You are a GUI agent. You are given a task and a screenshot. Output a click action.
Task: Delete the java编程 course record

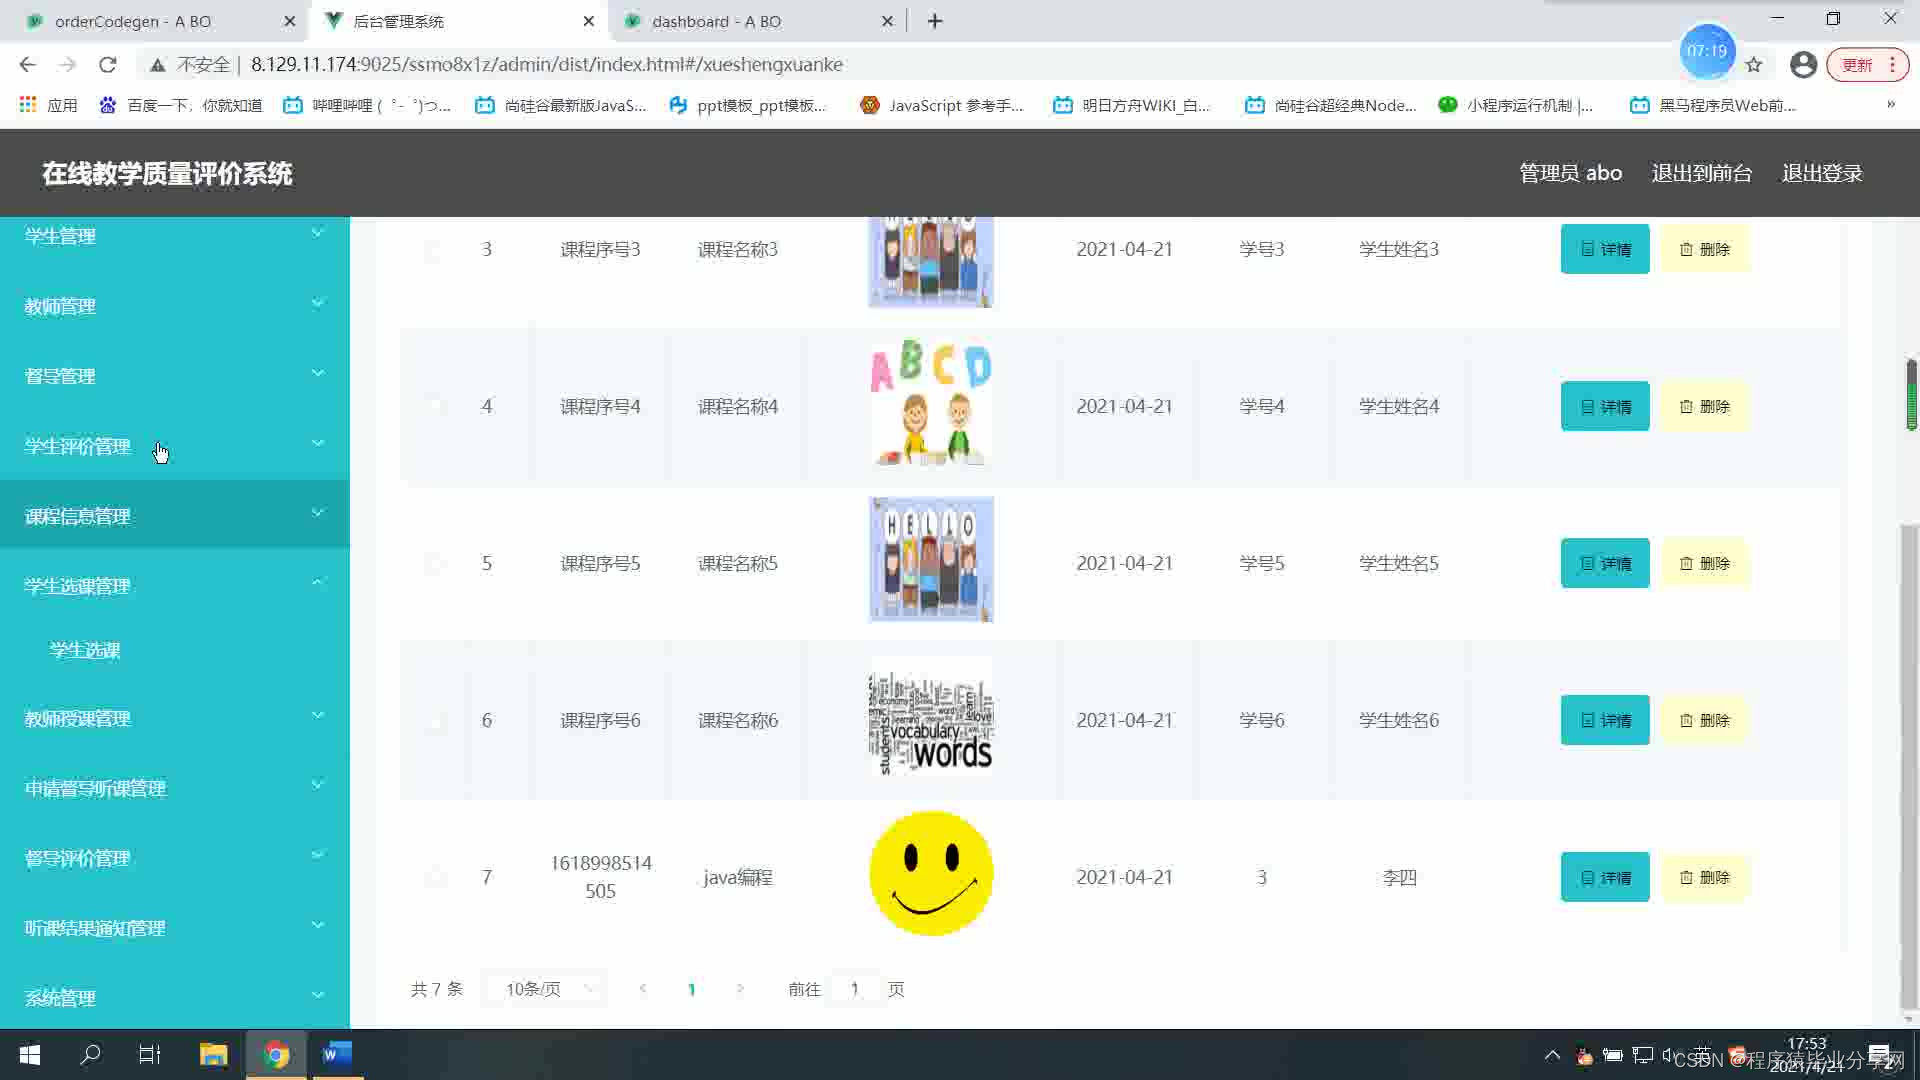coord(1704,877)
